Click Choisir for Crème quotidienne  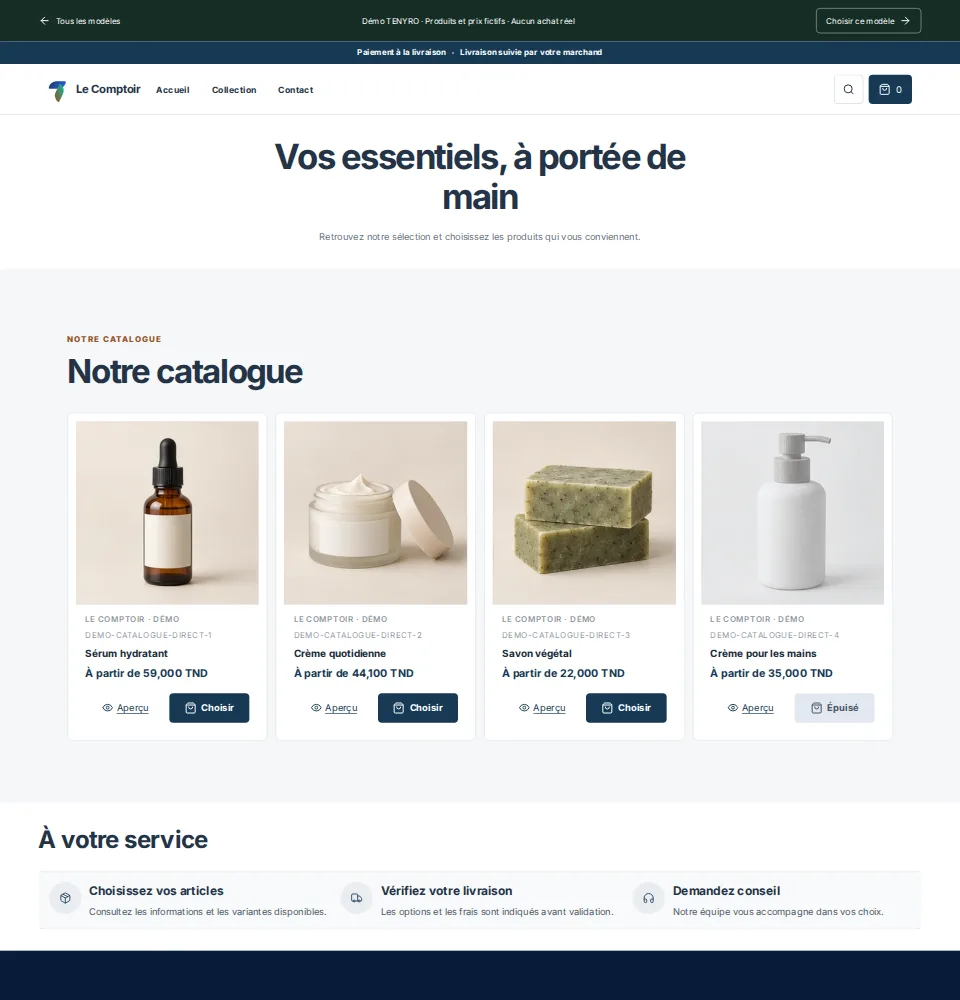[x=418, y=708]
